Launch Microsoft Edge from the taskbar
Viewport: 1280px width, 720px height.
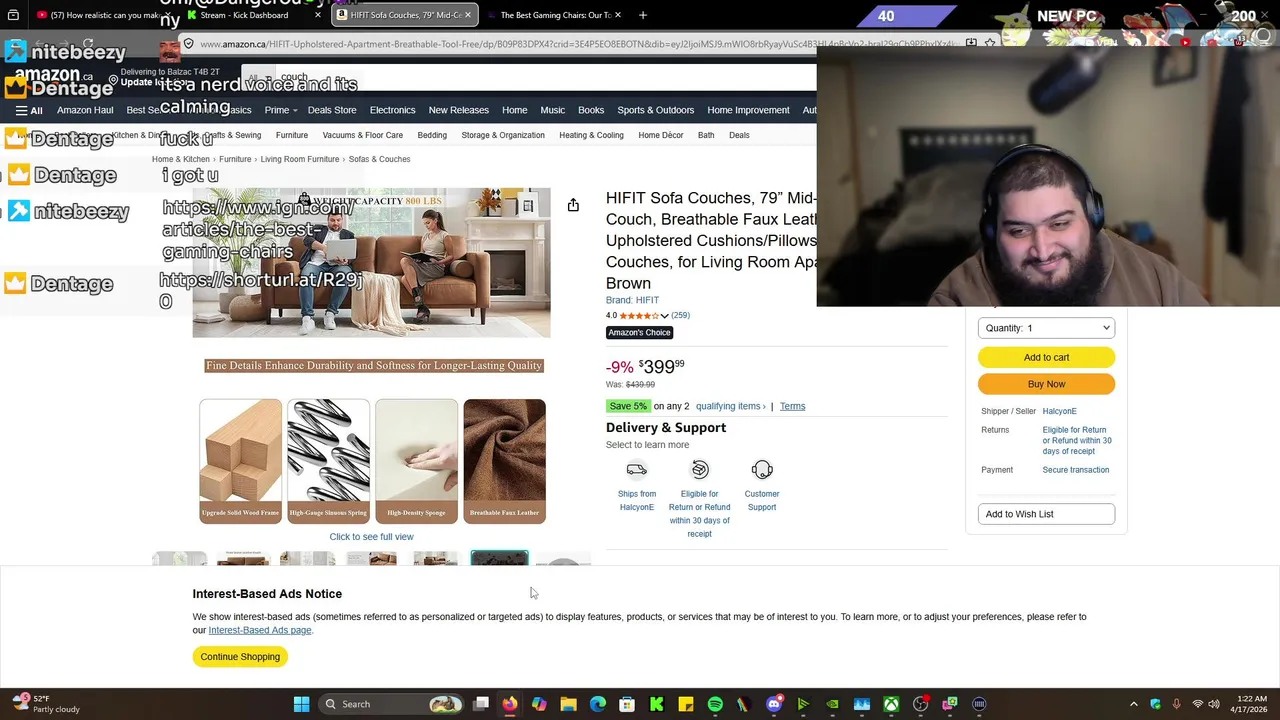[x=598, y=704]
